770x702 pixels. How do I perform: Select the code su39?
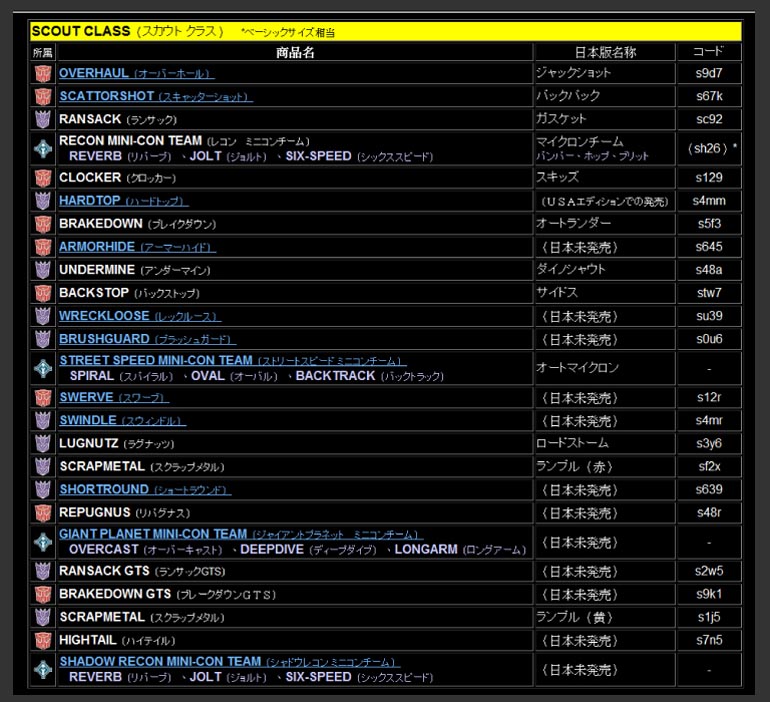click(x=709, y=316)
